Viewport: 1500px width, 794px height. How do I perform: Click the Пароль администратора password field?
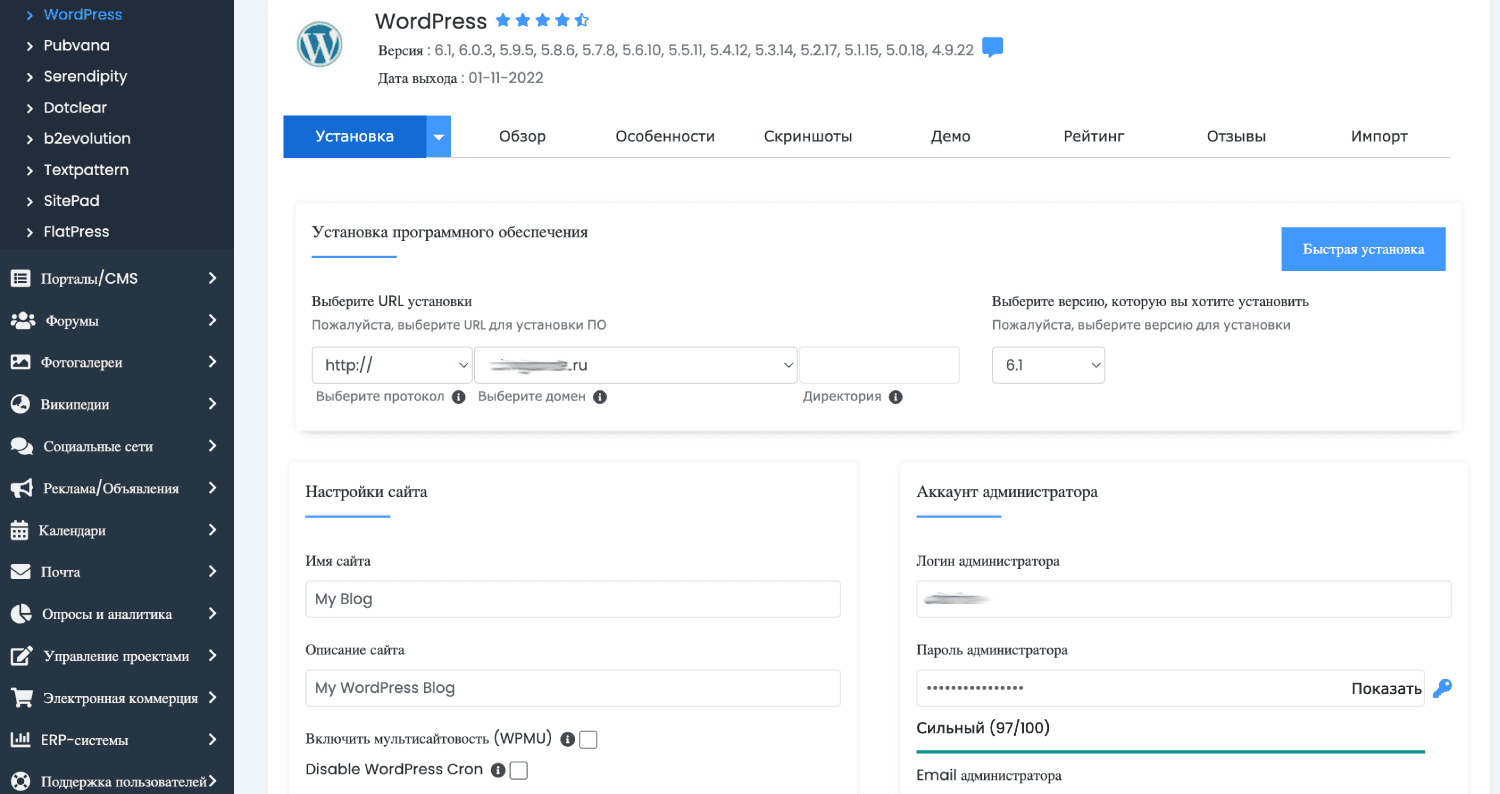click(1170, 688)
